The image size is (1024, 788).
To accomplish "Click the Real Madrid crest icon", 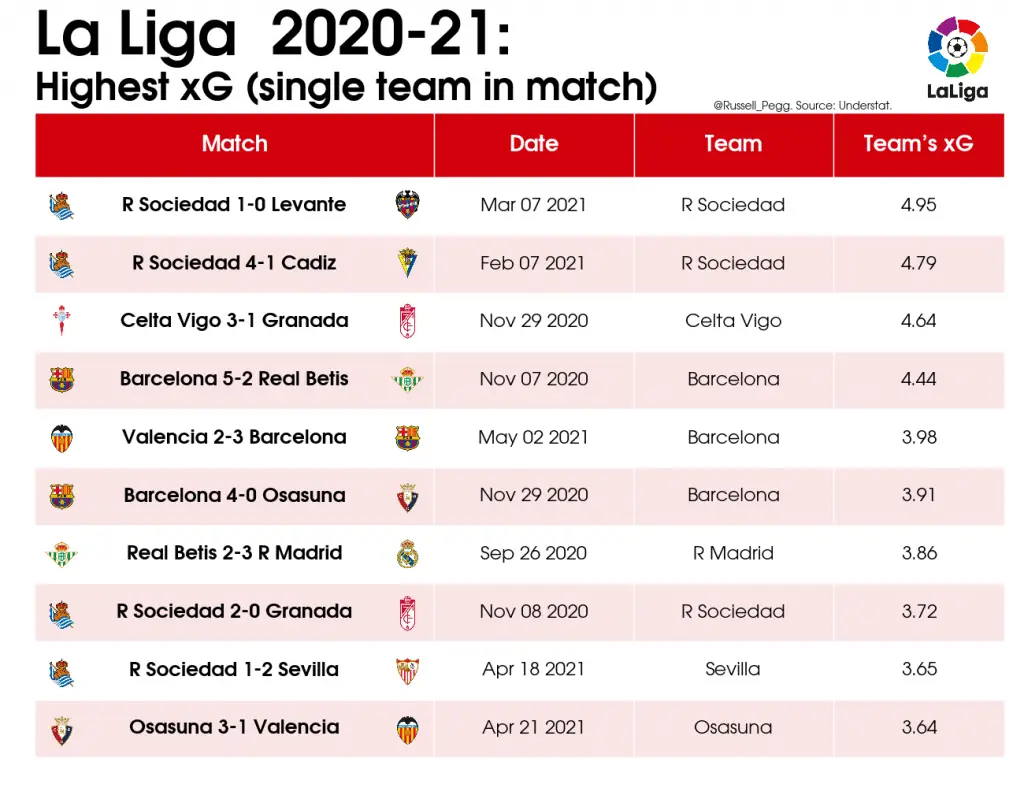I will tap(408, 553).
